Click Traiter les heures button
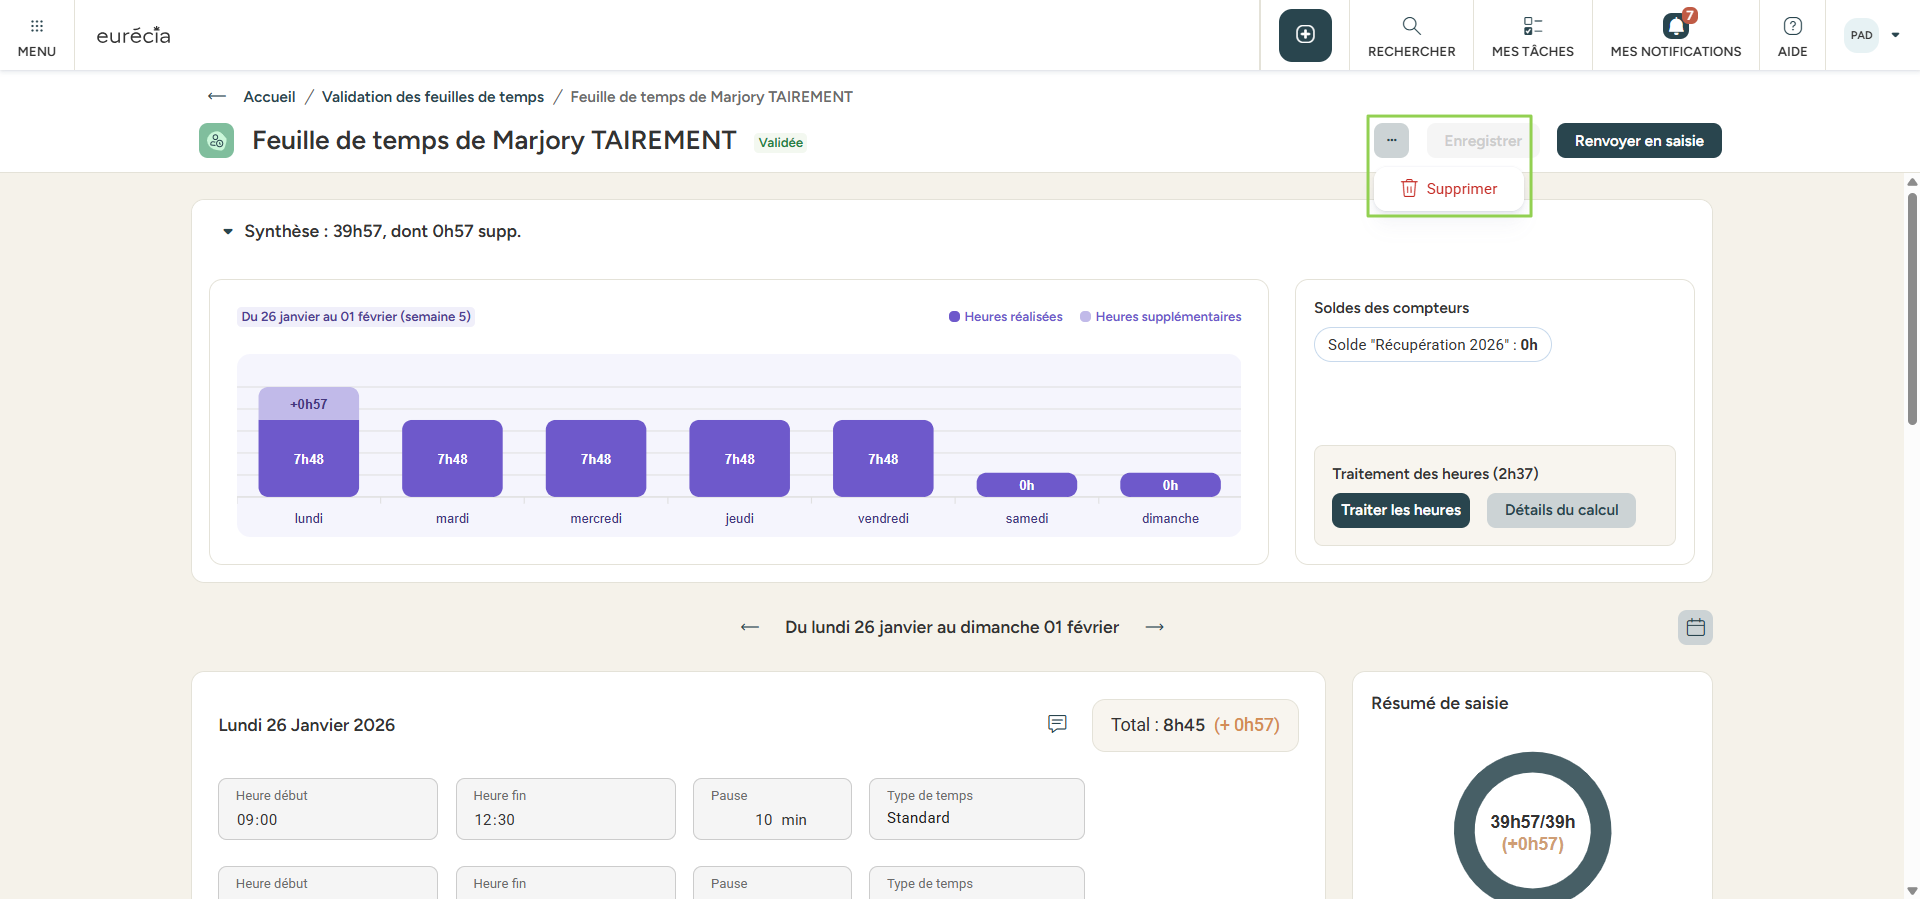Screen dimensions: 1920x899 (x=1400, y=510)
